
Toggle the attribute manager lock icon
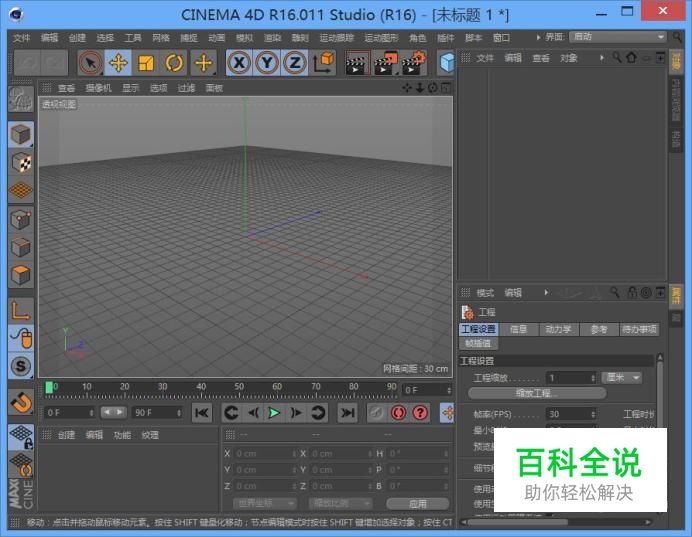pos(632,292)
